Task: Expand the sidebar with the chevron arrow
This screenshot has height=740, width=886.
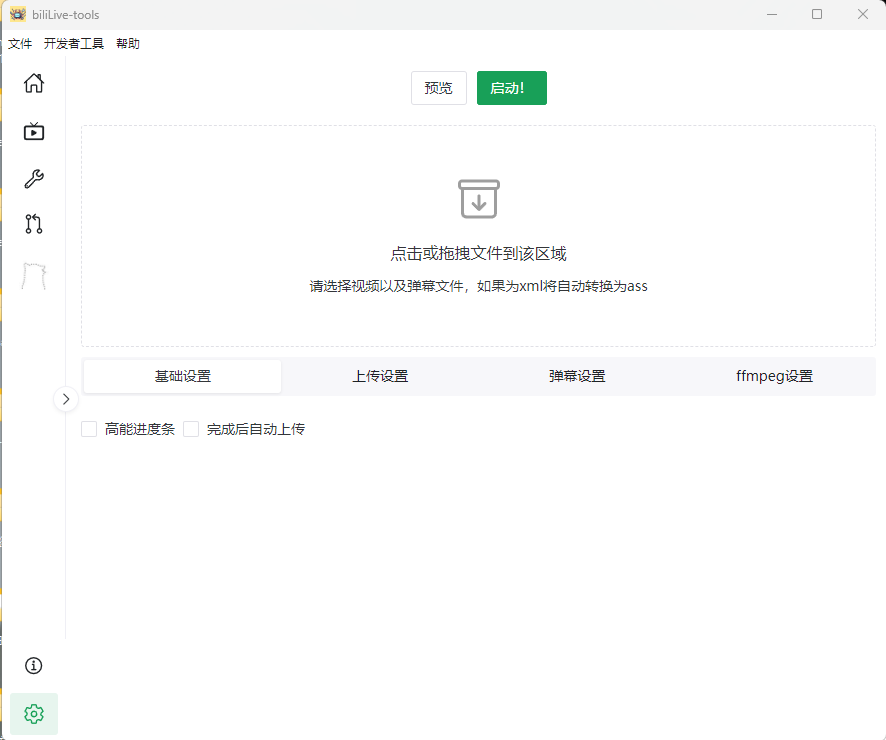Action: tap(66, 399)
